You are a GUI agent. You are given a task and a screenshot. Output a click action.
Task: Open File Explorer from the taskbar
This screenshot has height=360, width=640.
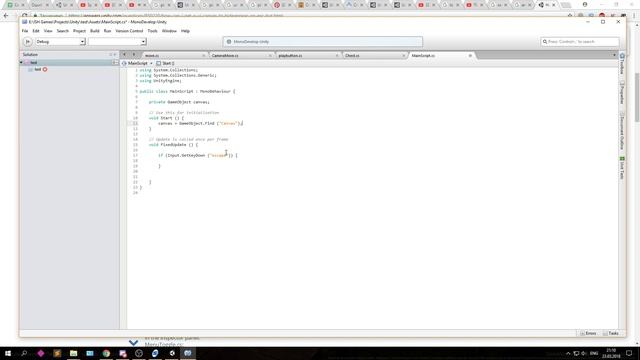coord(73,353)
